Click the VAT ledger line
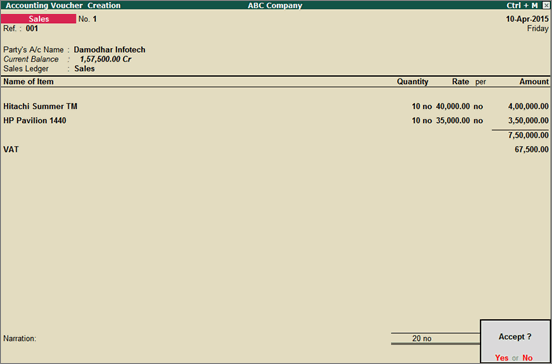 point(11,150)
